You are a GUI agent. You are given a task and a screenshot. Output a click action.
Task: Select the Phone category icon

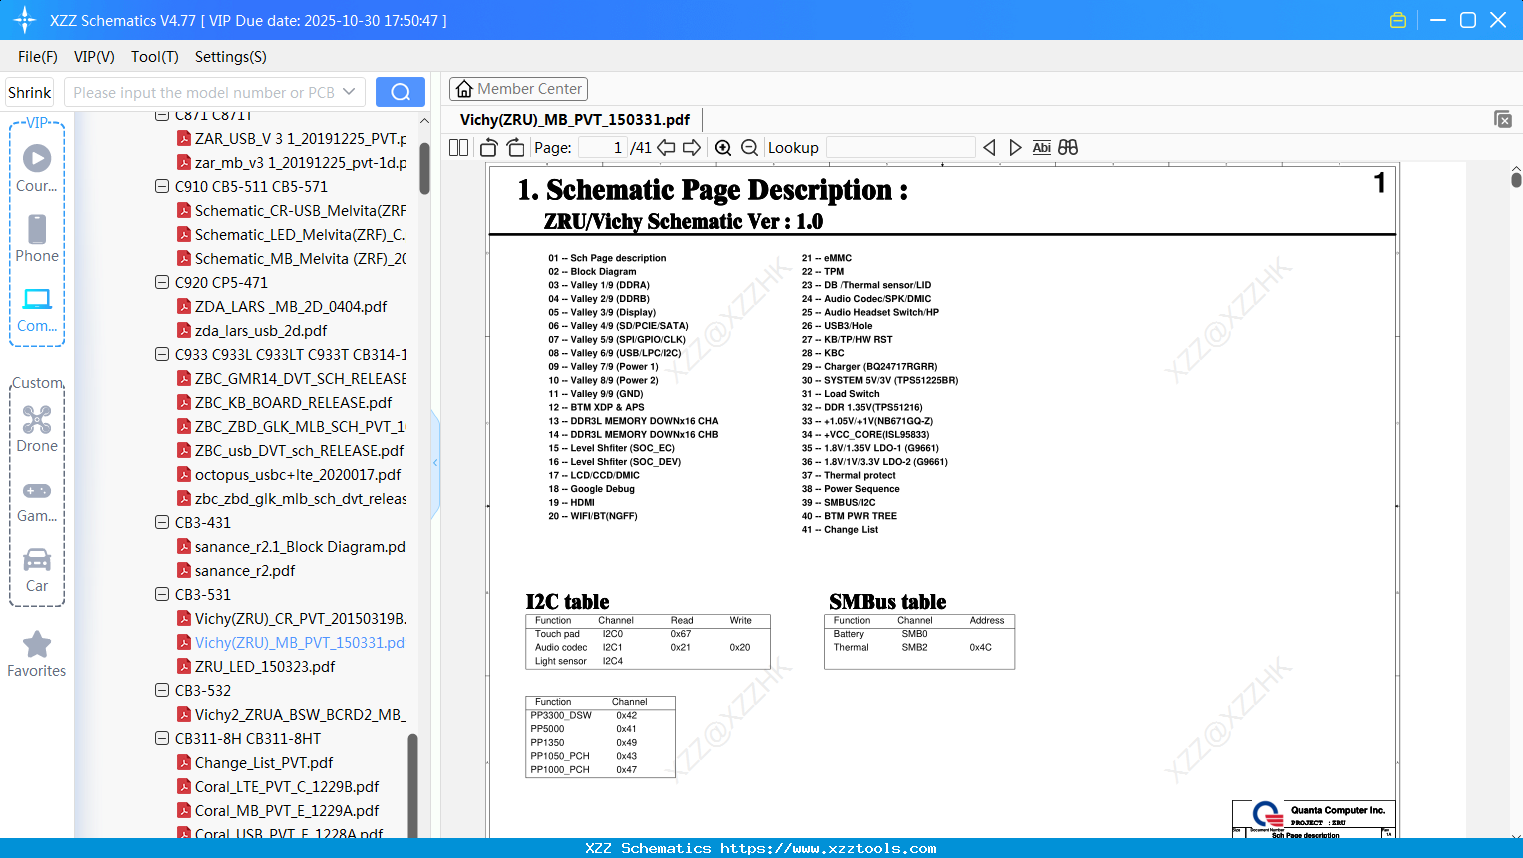[37, 239]
